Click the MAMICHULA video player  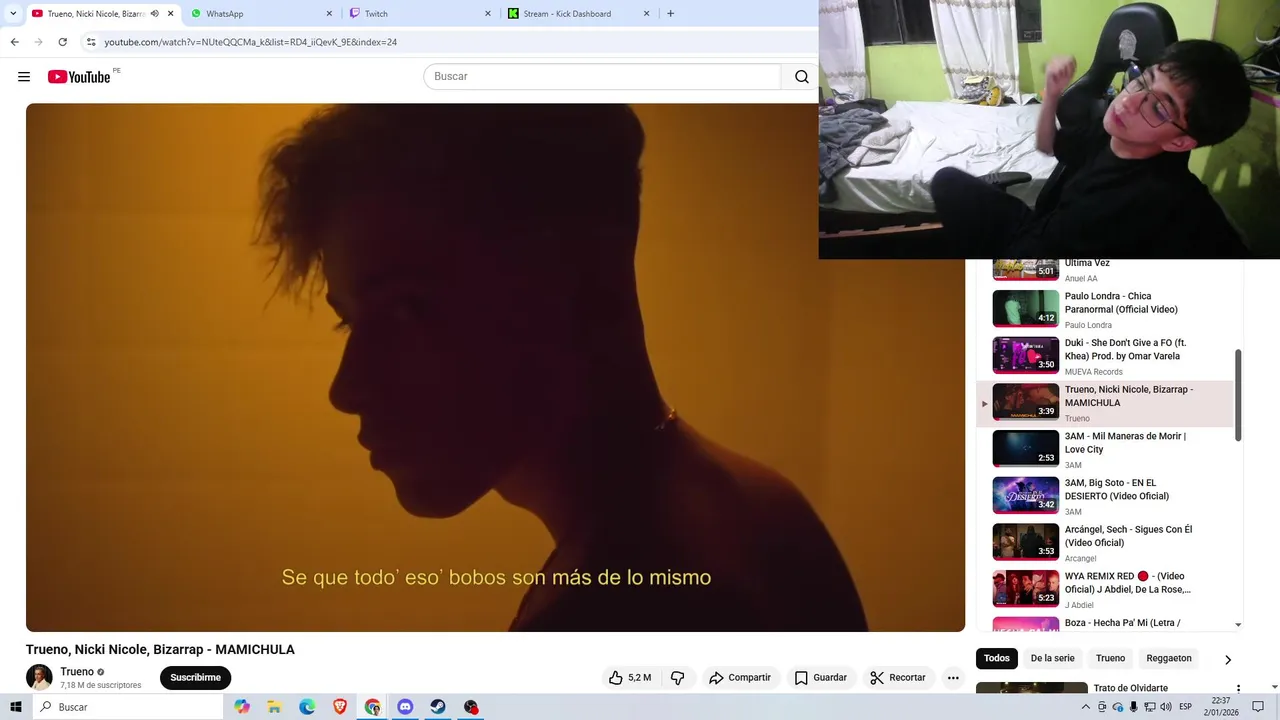pyautogui.click(x=495, y=367)
